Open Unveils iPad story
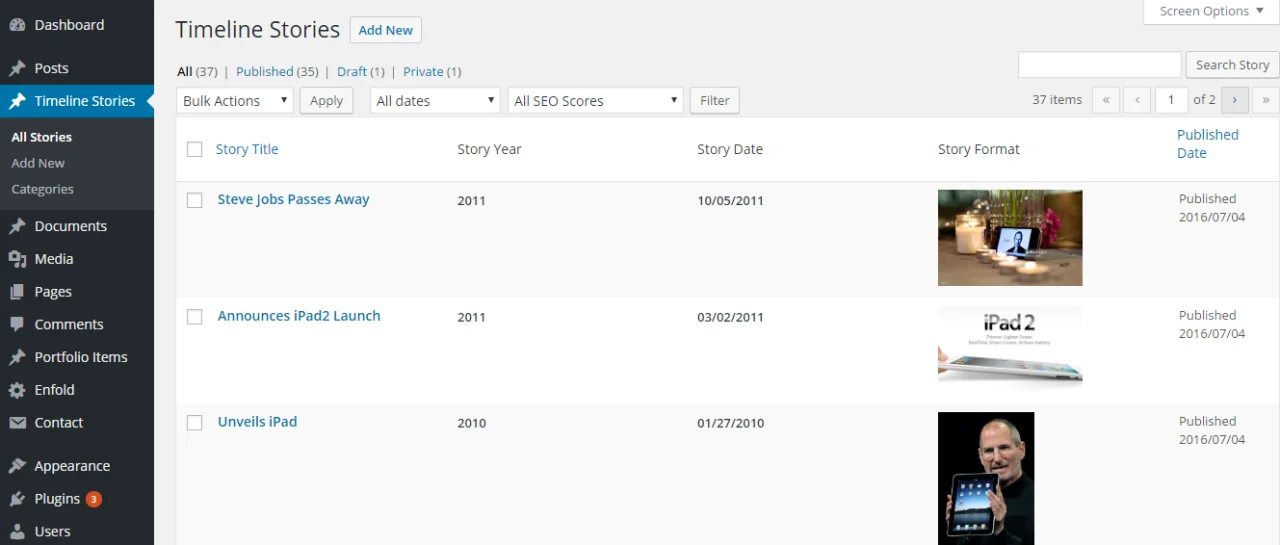 (x=257, y=422)
